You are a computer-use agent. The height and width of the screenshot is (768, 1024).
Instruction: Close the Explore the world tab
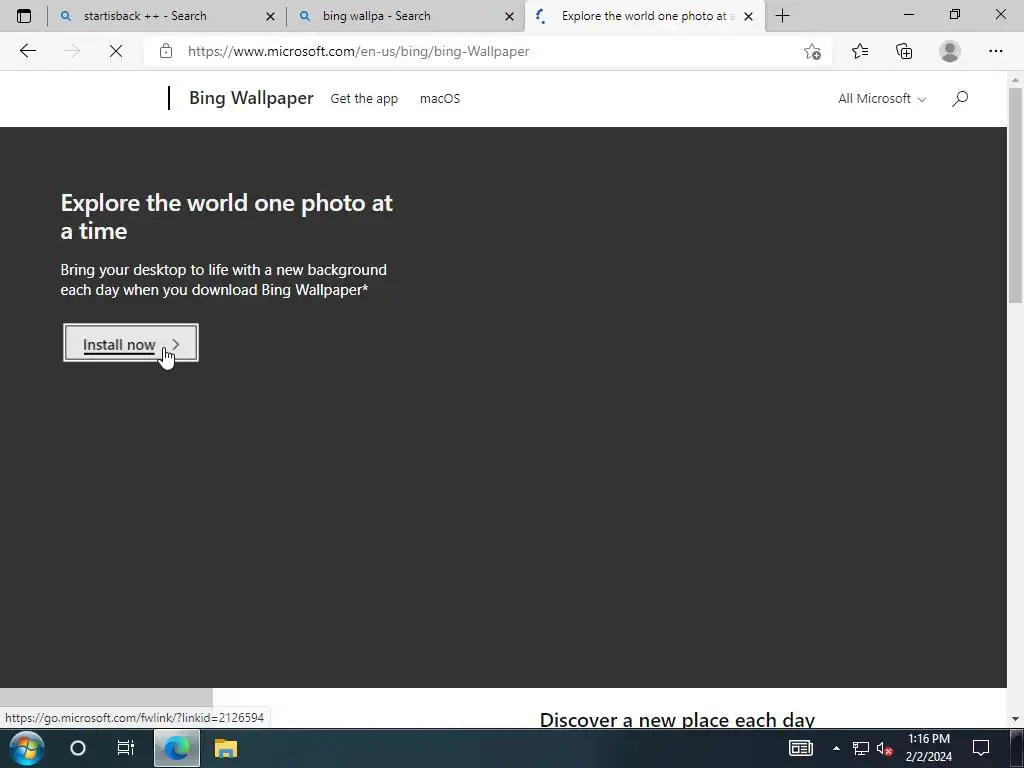748,16
